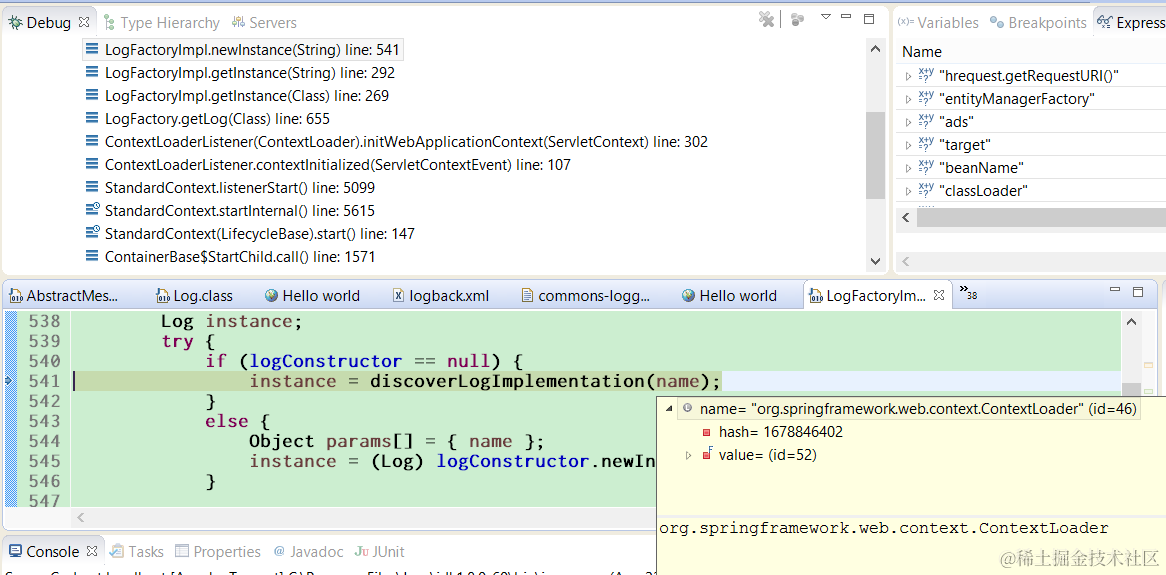
Task: Expand the "entityManagerFactory" expression
Action: (907, 99)
